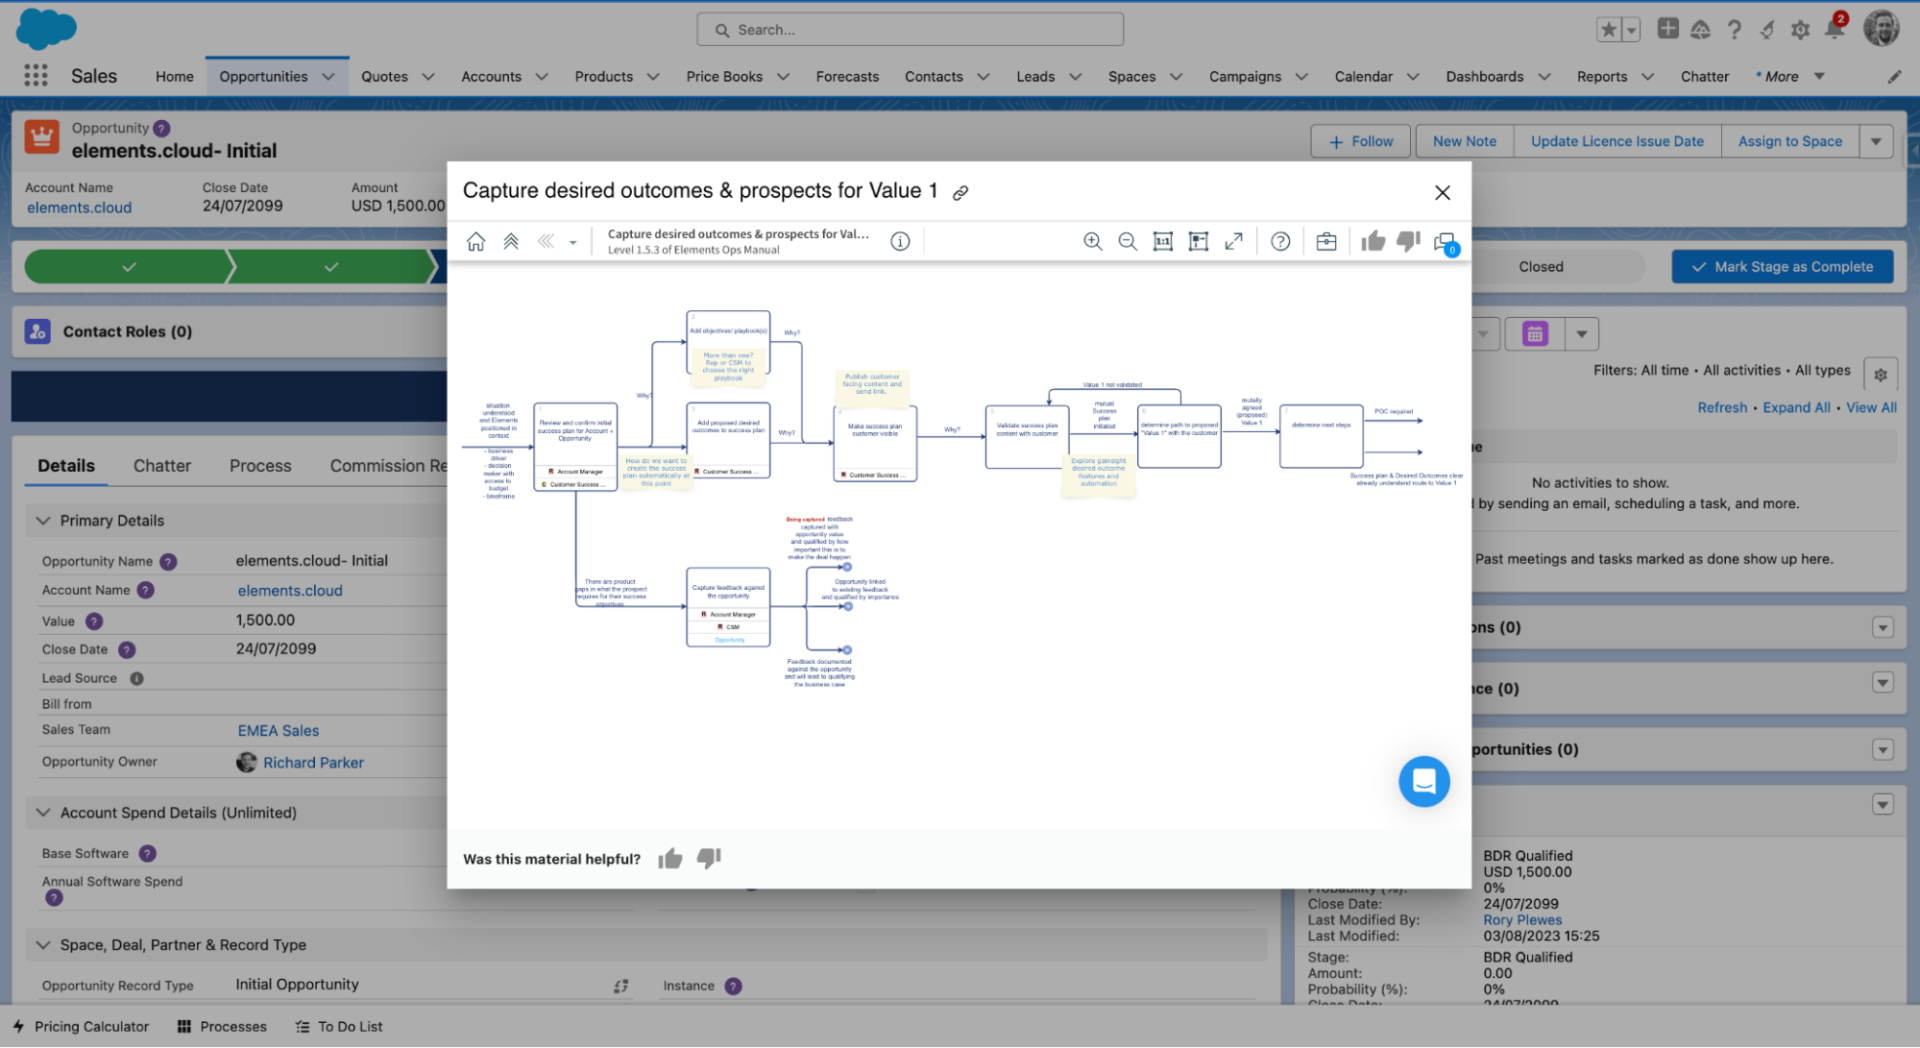Viewport: 1920px width, 1048px height.
Task: Open the Opportunities tab dropdown
Action: click(328, 76)
